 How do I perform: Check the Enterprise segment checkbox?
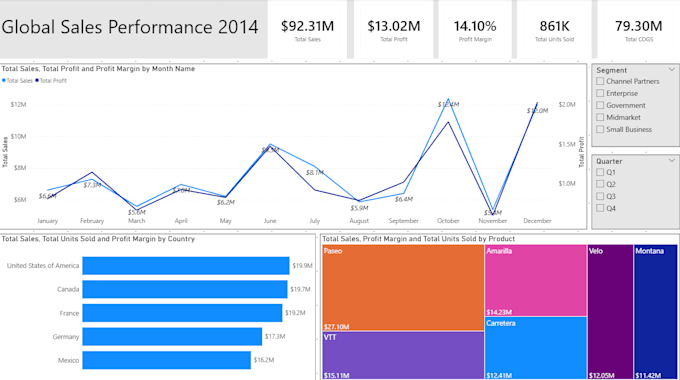coord(600,93)
